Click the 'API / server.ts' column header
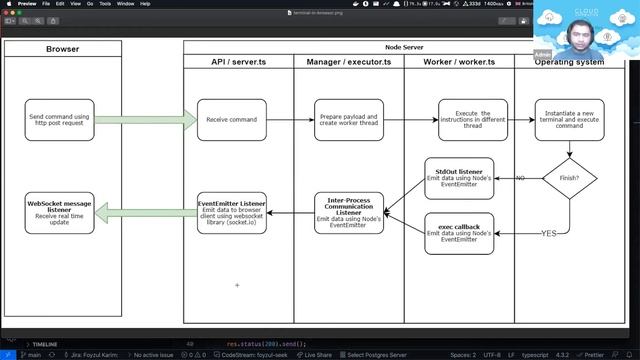This screenshot has width=640, height=360. point(239,62)
